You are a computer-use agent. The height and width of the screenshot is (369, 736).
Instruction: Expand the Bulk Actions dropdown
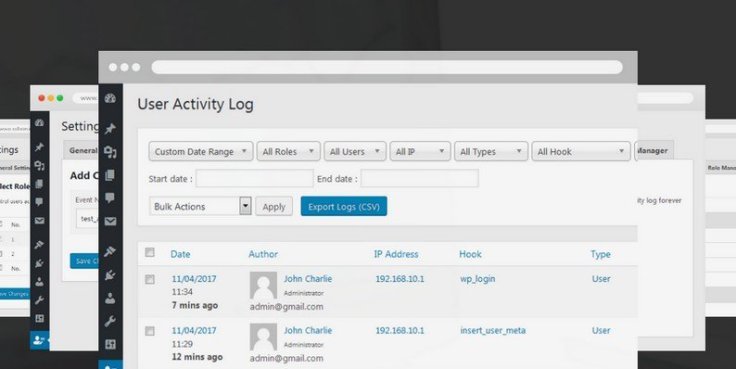point(200,206)
